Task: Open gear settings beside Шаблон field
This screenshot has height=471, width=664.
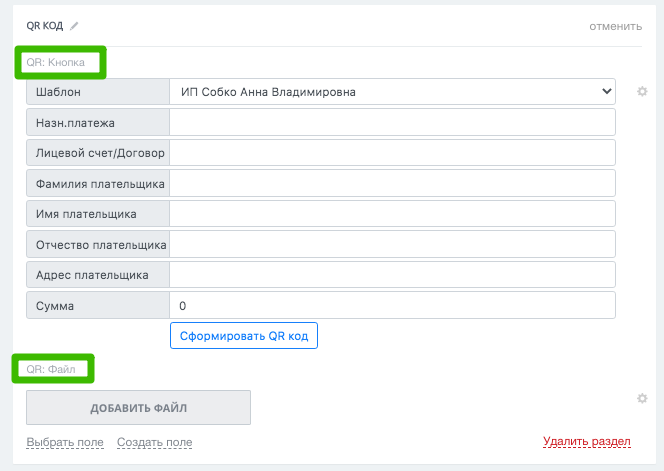Action: tap(642, 91)
